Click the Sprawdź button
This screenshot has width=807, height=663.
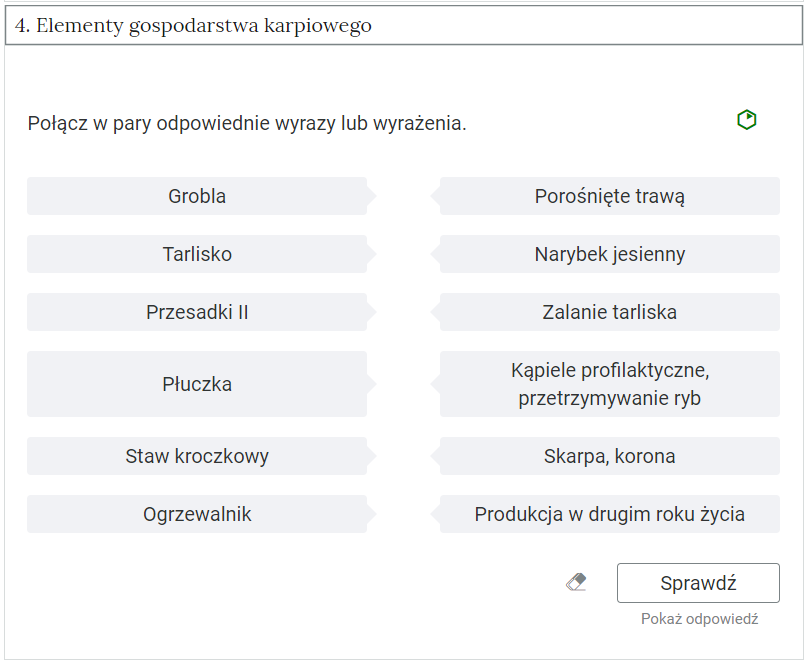tap(698, 583)
